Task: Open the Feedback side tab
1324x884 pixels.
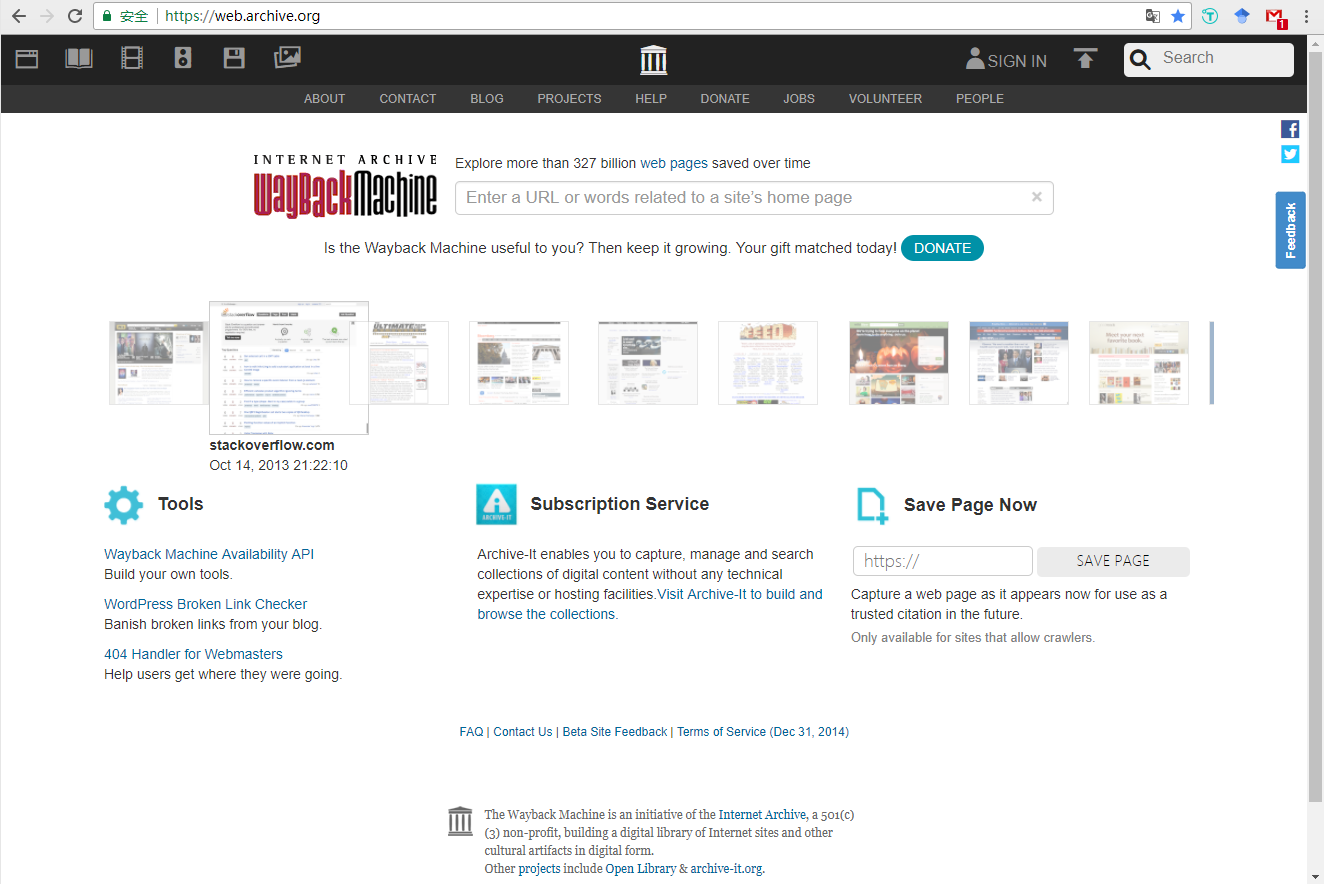Action: (x=1290, y=230)
